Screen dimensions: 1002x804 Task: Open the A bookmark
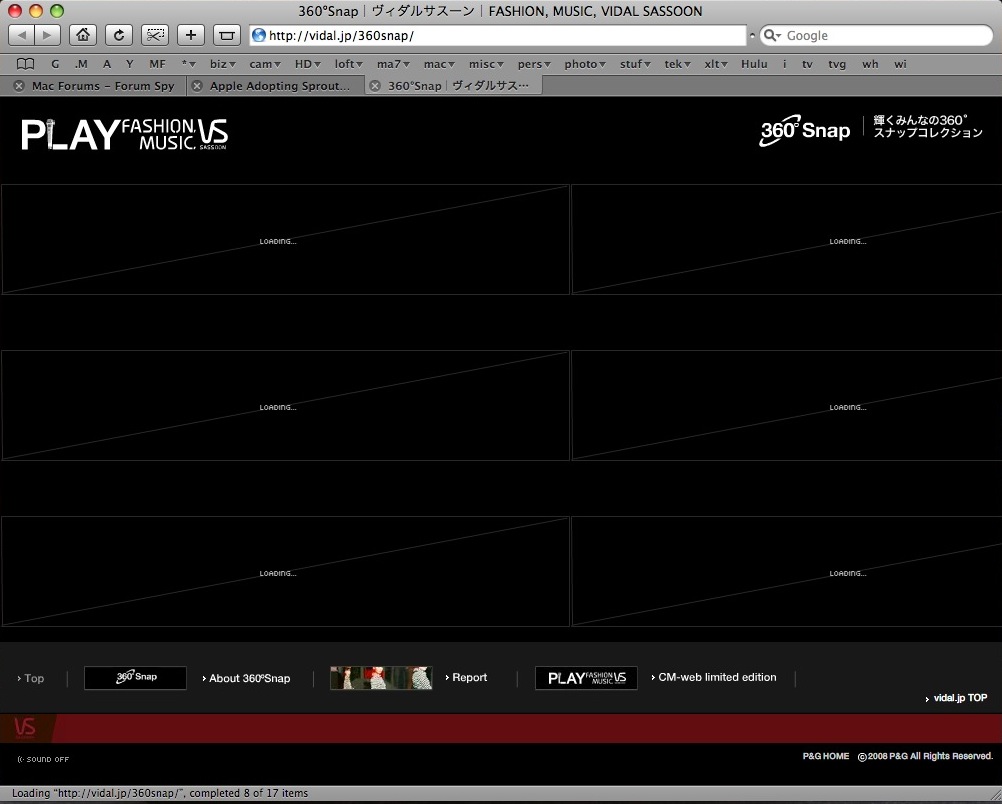coord(107,64)
